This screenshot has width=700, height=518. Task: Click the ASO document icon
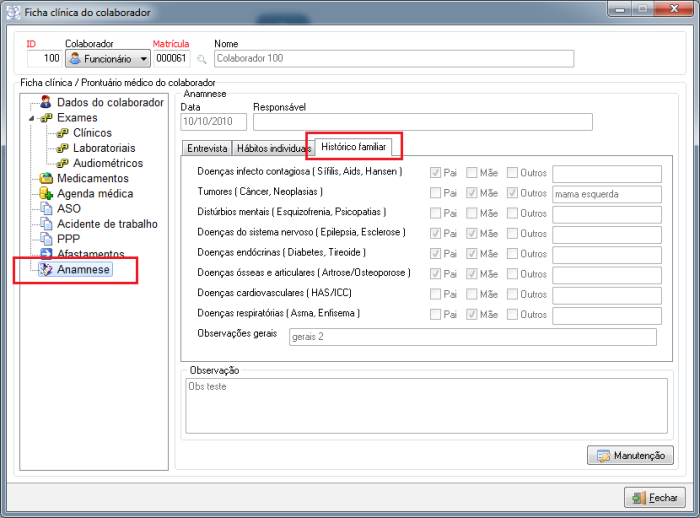point(46,209)
